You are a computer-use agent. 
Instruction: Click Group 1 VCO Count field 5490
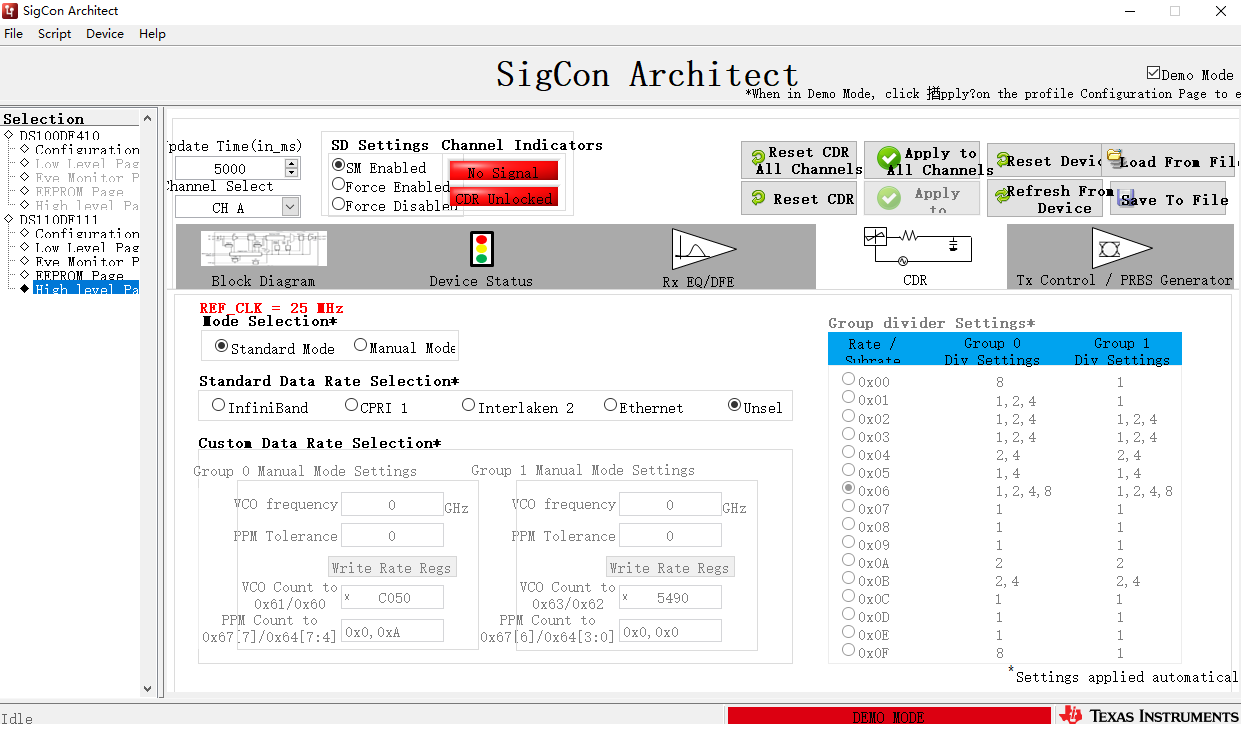[670, 598]
